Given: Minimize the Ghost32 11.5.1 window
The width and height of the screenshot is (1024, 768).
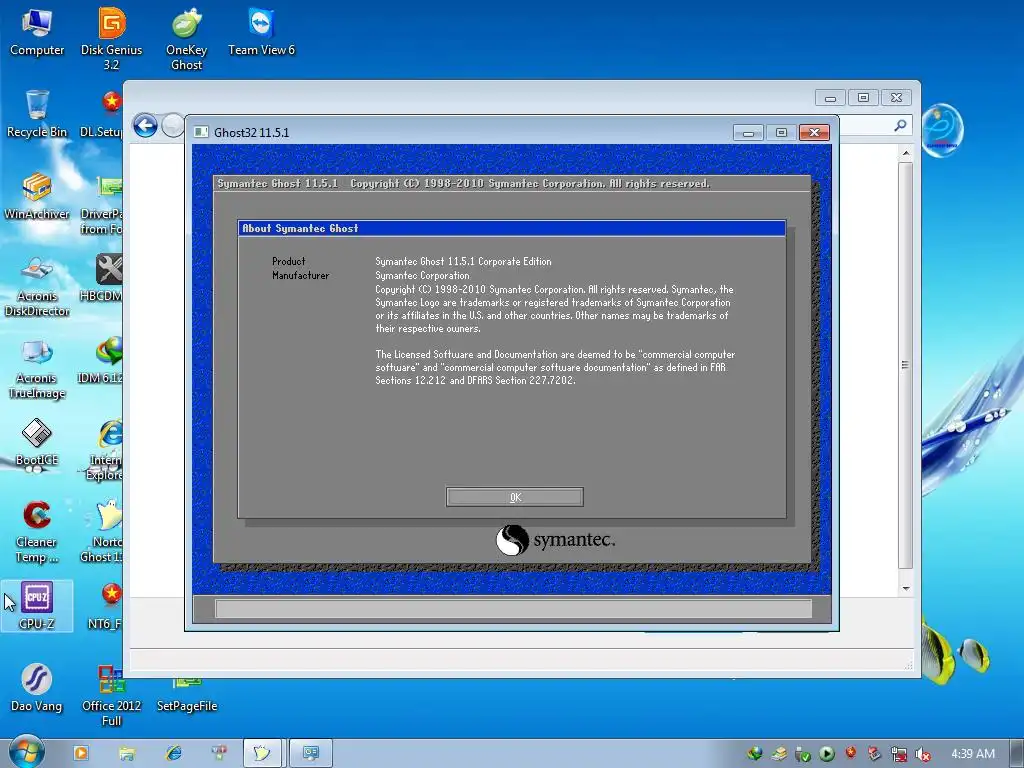Looking at the screenshot, I should coord(748,133).
